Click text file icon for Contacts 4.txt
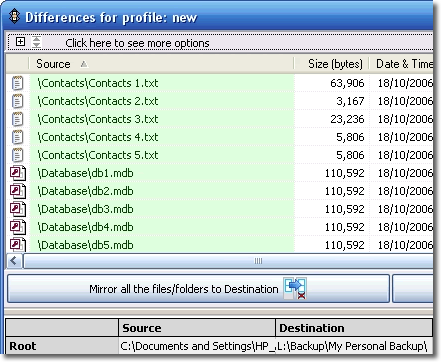The width and height of the screenshot is (441, 362). click(x=17, y=137)
